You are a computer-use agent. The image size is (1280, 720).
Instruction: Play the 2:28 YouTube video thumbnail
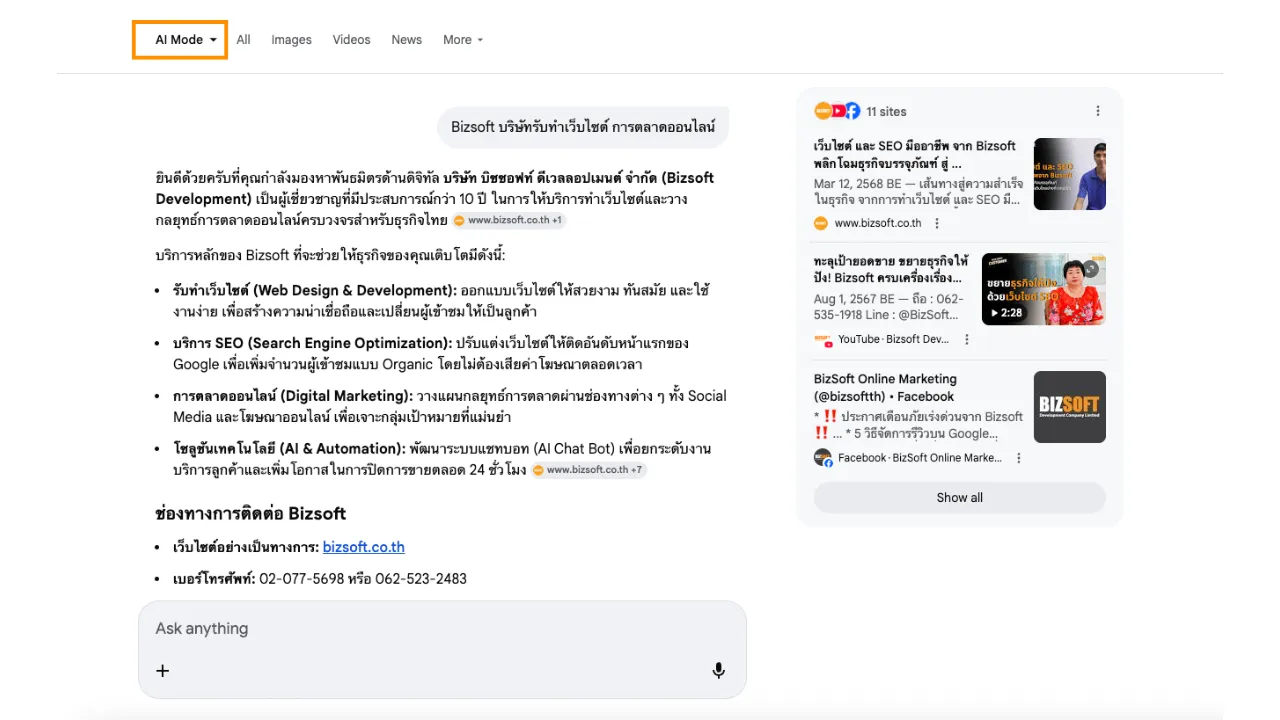point(1043,289)
